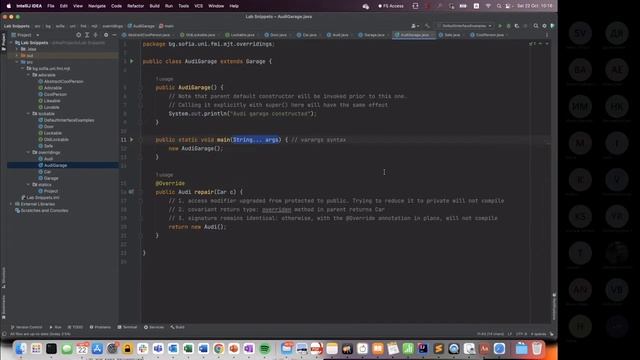Run the AudiGarage class via gutter arrow

[131, 61]
